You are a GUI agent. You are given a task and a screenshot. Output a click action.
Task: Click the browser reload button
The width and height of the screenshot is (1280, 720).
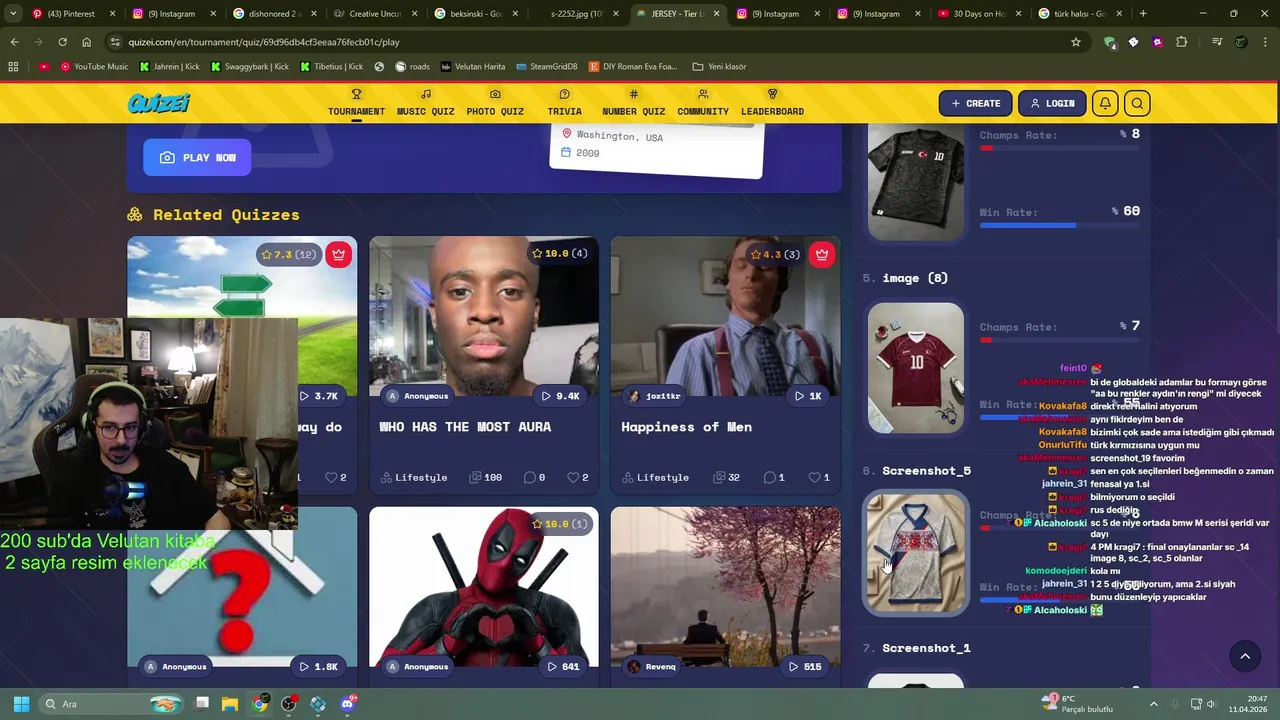(62, 42)
